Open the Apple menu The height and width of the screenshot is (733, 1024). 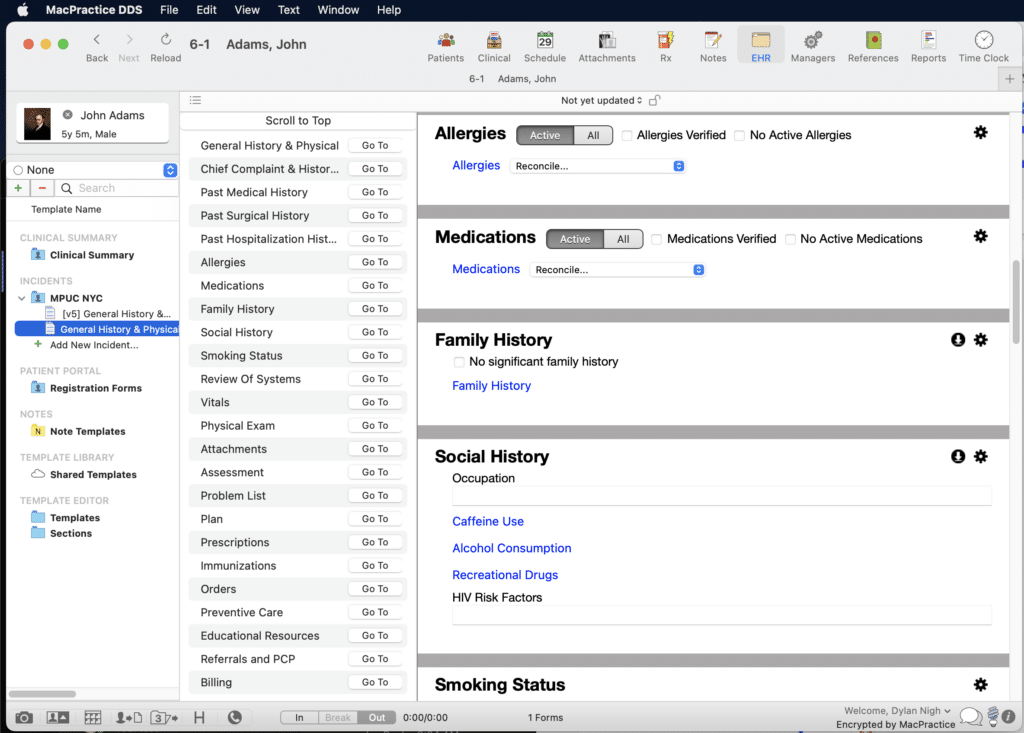tap(23, 10)
